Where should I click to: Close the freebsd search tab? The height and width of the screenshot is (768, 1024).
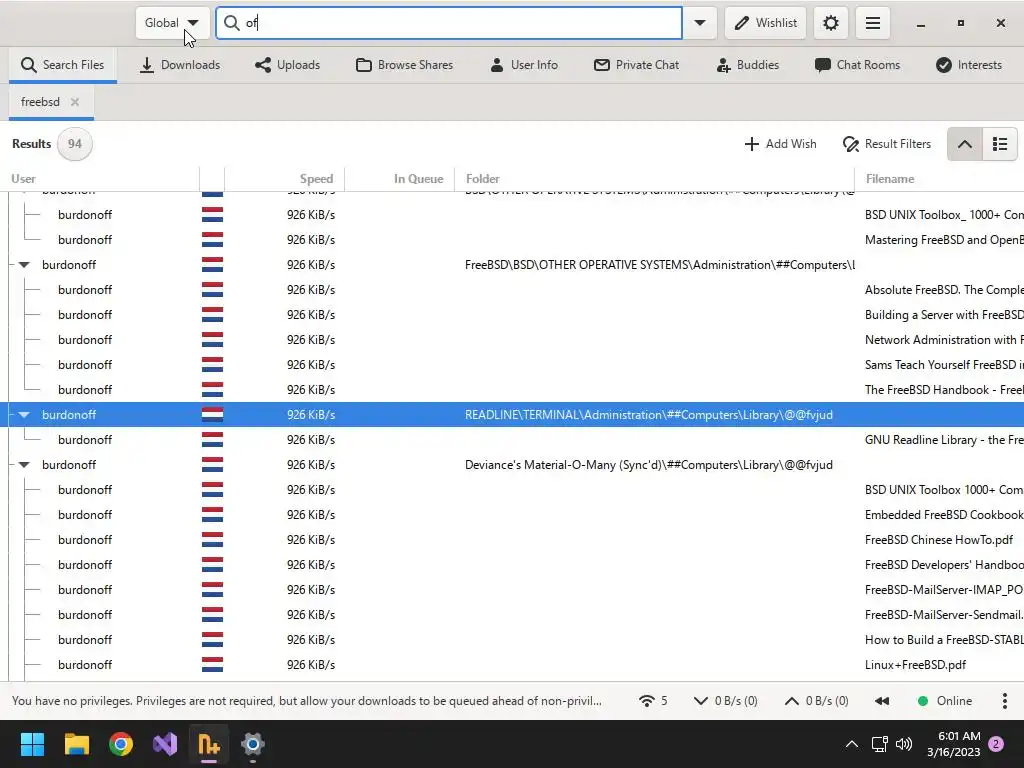pos(75,102)
